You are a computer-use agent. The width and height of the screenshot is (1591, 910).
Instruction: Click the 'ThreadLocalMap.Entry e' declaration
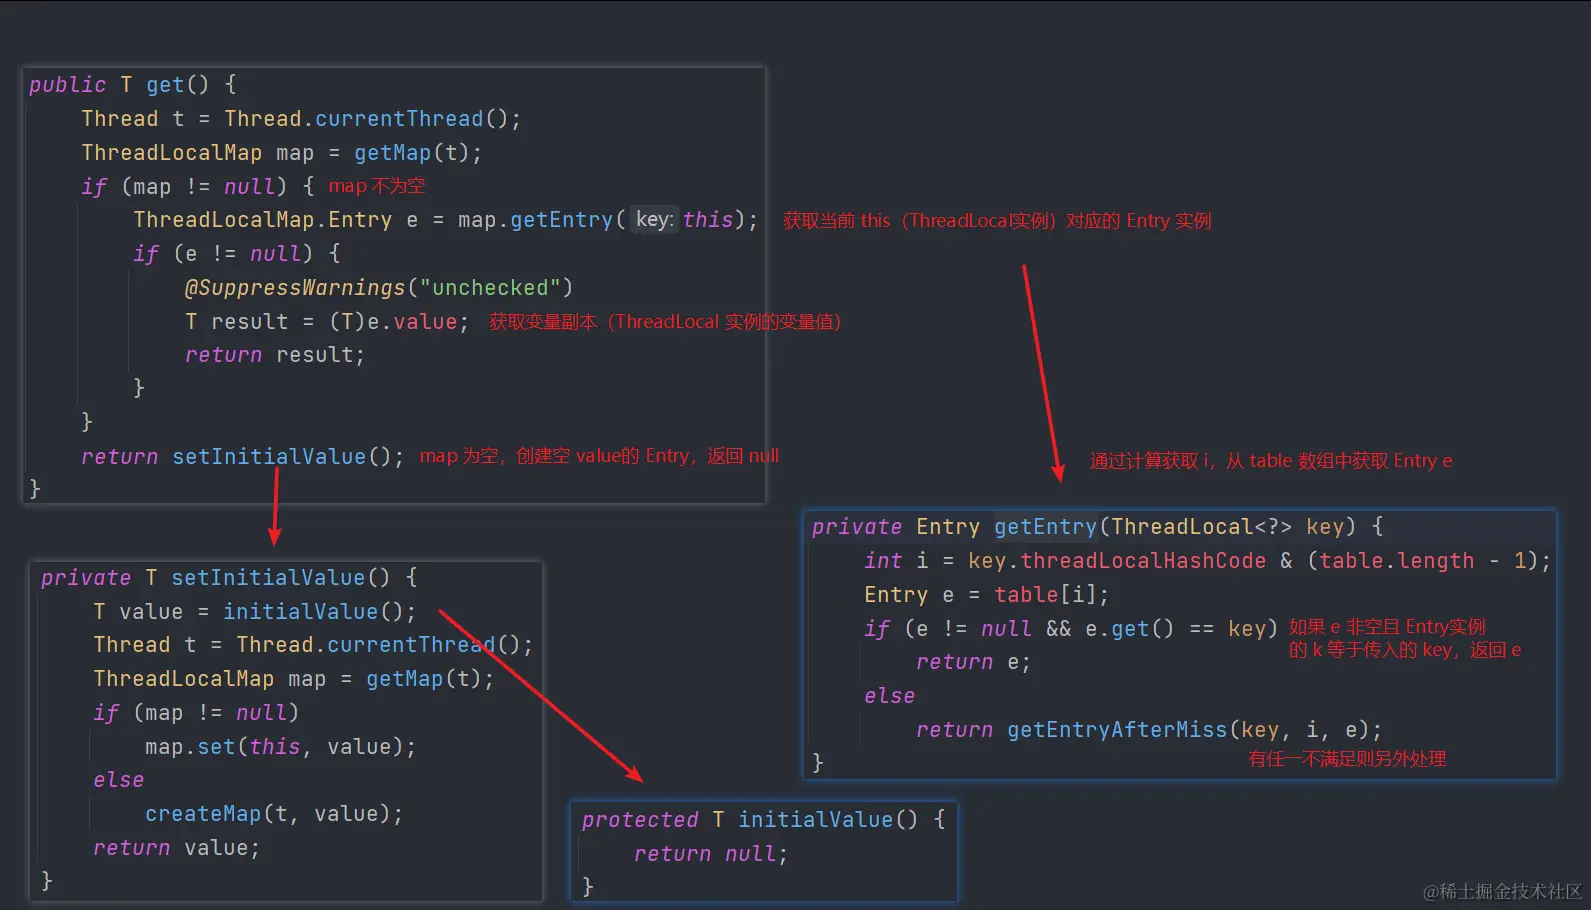(276, 220)
